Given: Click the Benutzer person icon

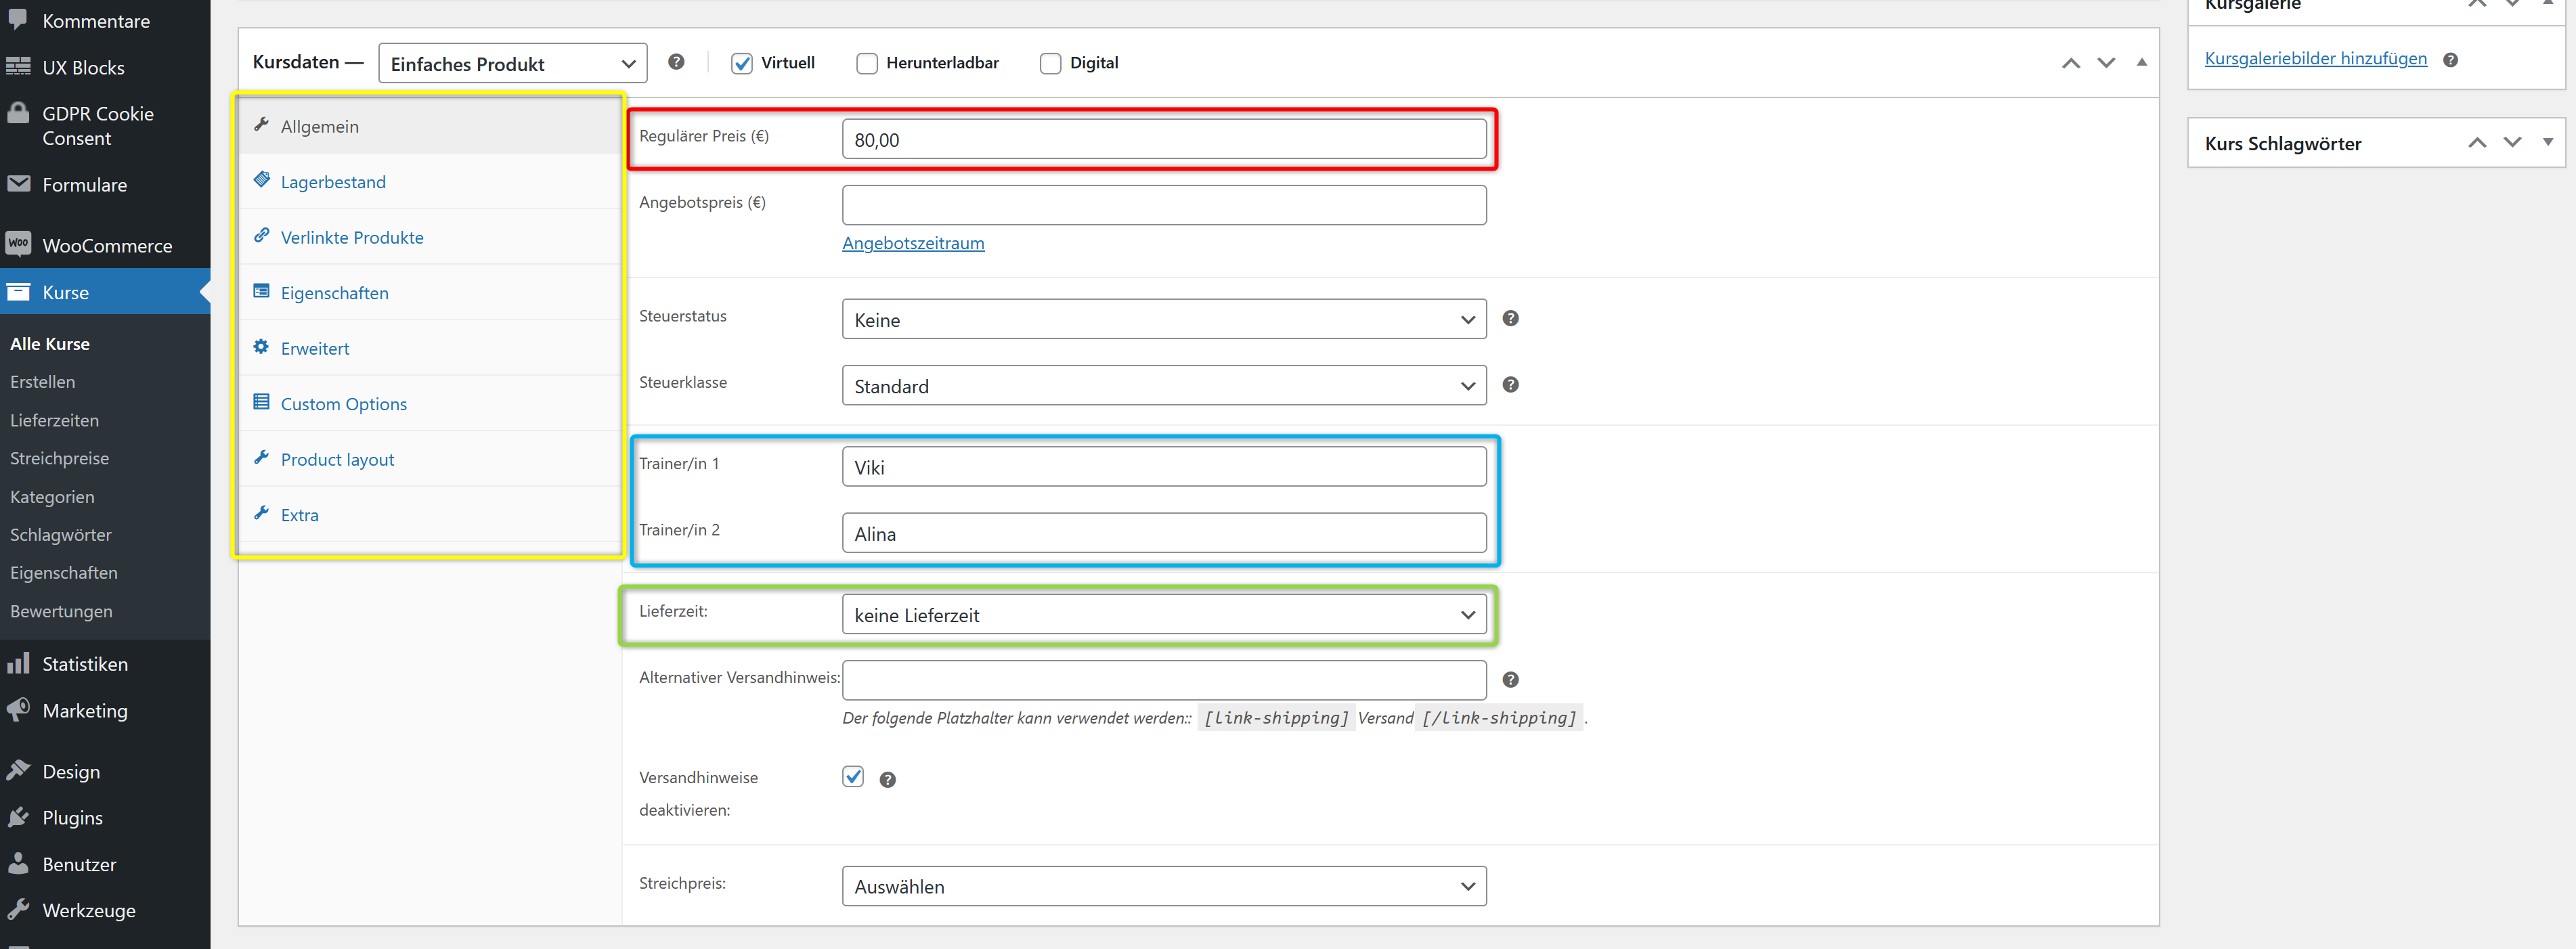Looking at the screenshot, I should click(18, 863).
